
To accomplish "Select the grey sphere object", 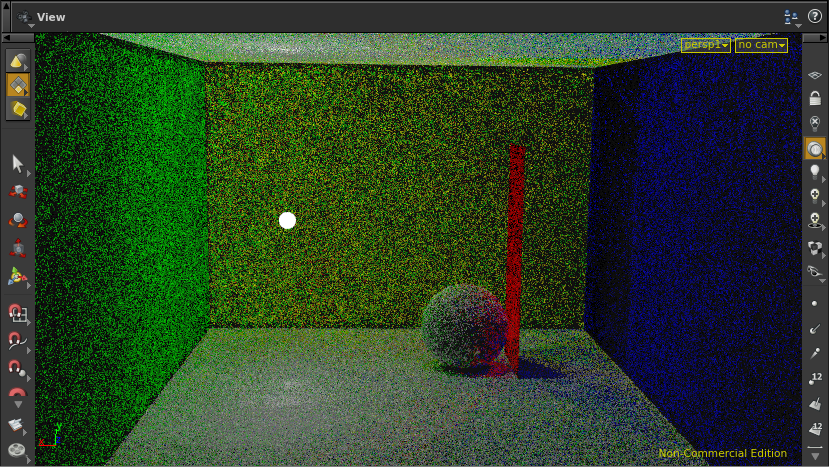I will pyautogui.click(x=464, y=327).
